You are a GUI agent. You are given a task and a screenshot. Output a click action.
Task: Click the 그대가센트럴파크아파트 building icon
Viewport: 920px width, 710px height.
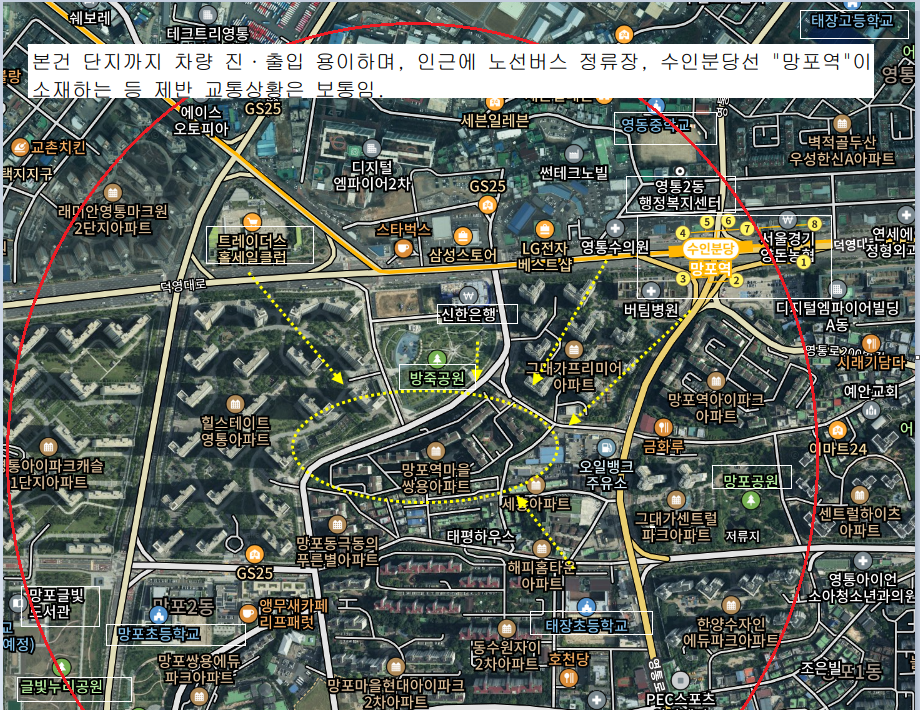point(676,500)
